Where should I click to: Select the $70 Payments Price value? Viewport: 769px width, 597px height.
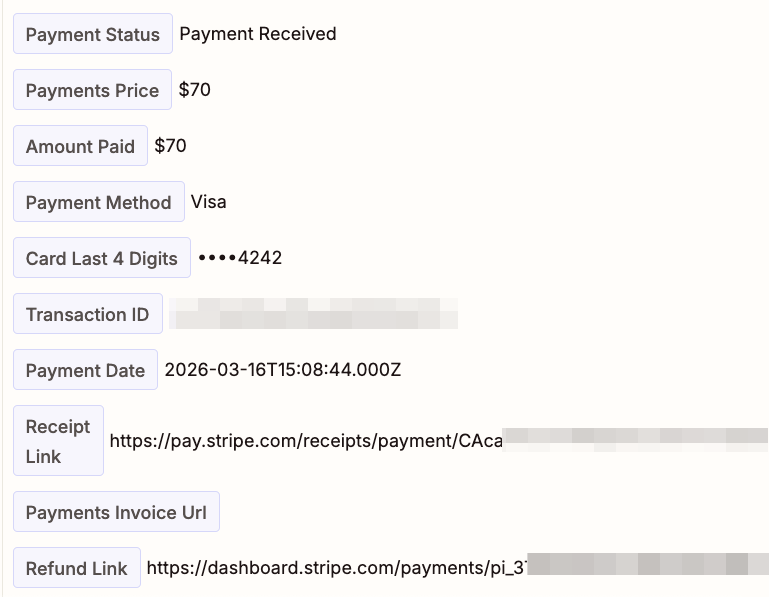tap(194, 90)
